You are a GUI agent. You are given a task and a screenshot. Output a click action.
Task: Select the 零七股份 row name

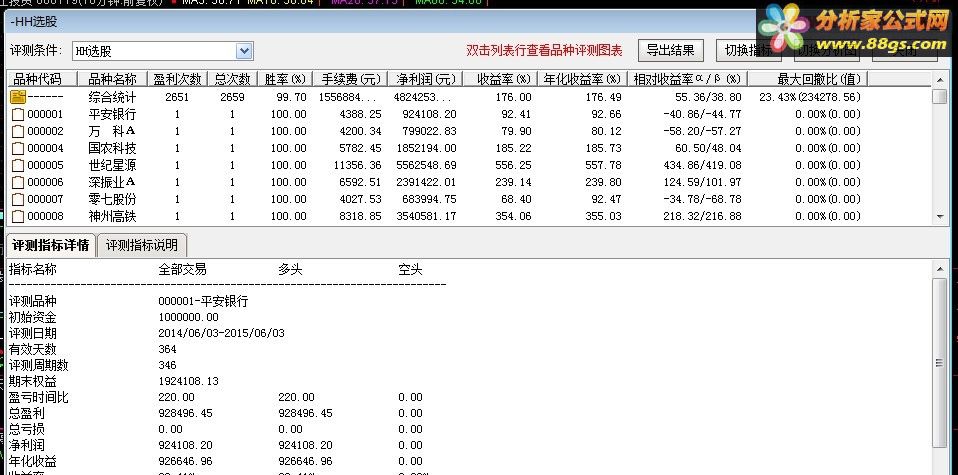(x=112, y=199)
